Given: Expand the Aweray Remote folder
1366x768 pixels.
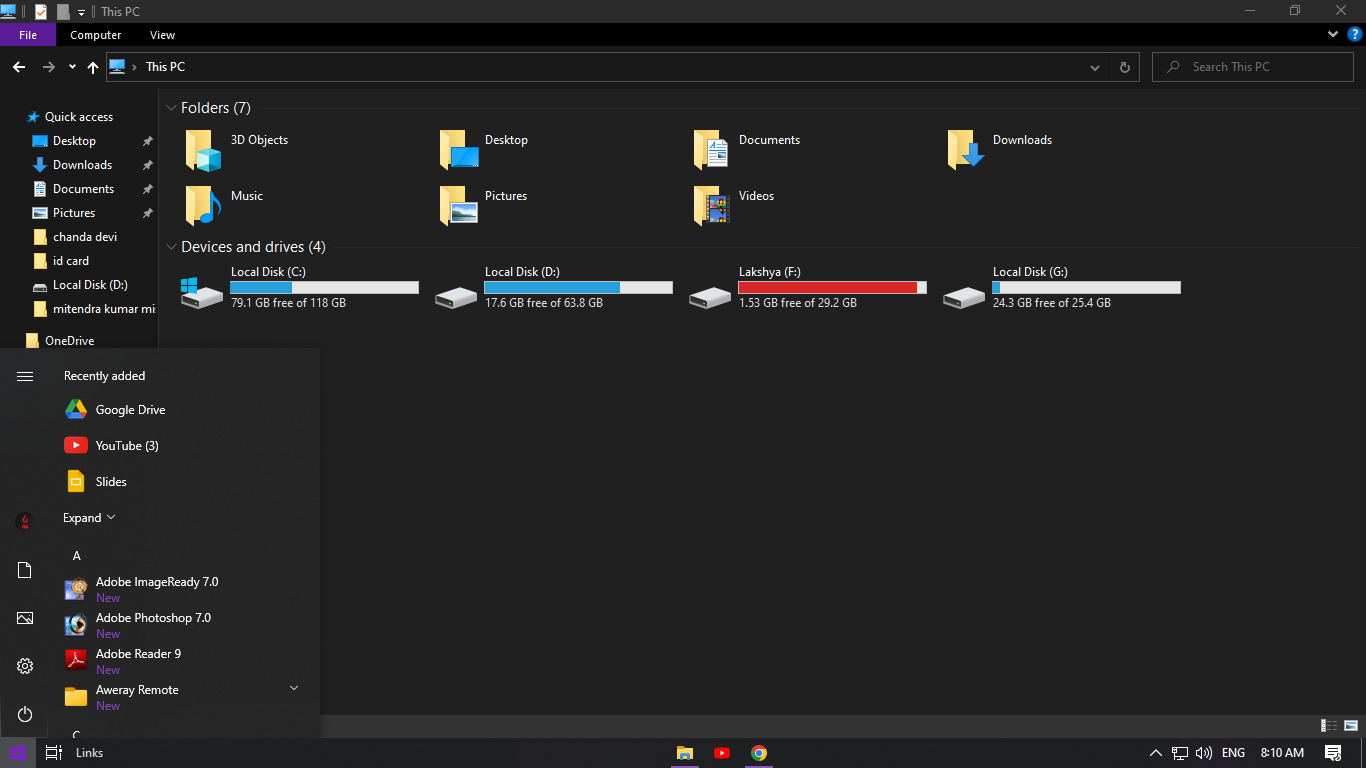Looking at the screenshot, I should click(294, 688).
